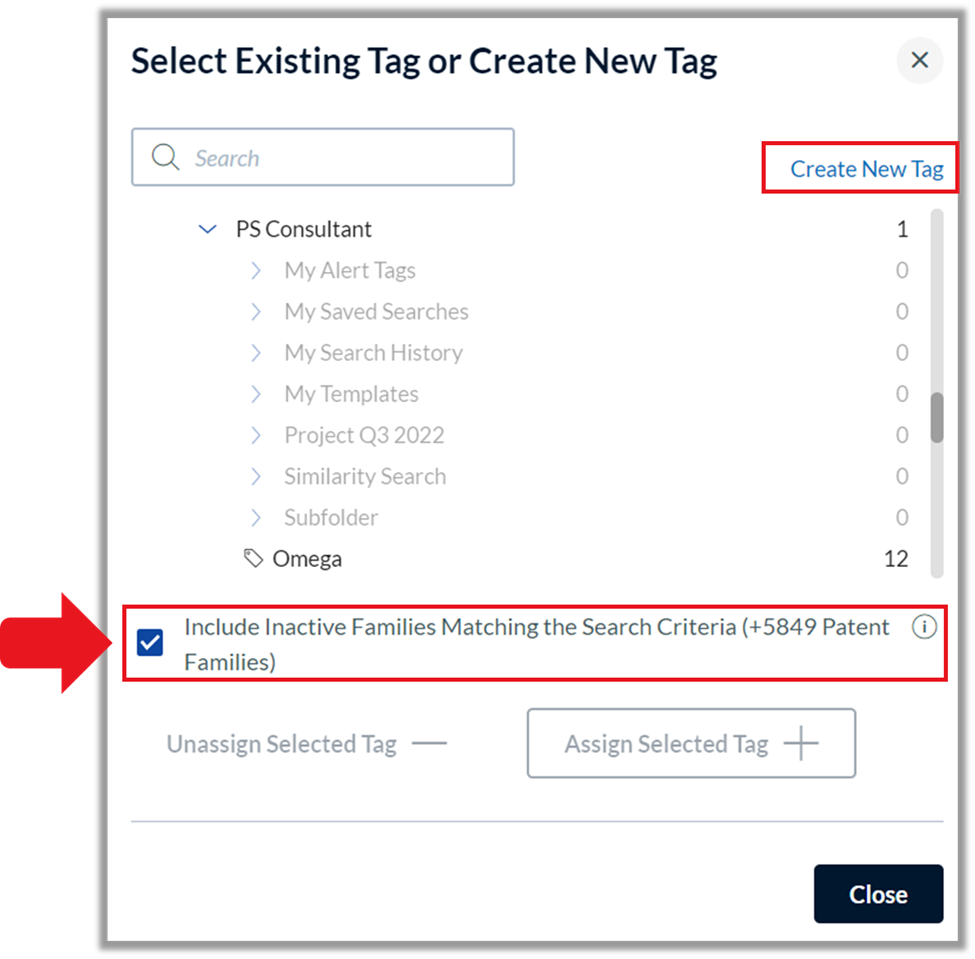This screenshot has height=959, width=975.
Task: Expand the My Templates folder chevron
Action: tap(256, 394)
